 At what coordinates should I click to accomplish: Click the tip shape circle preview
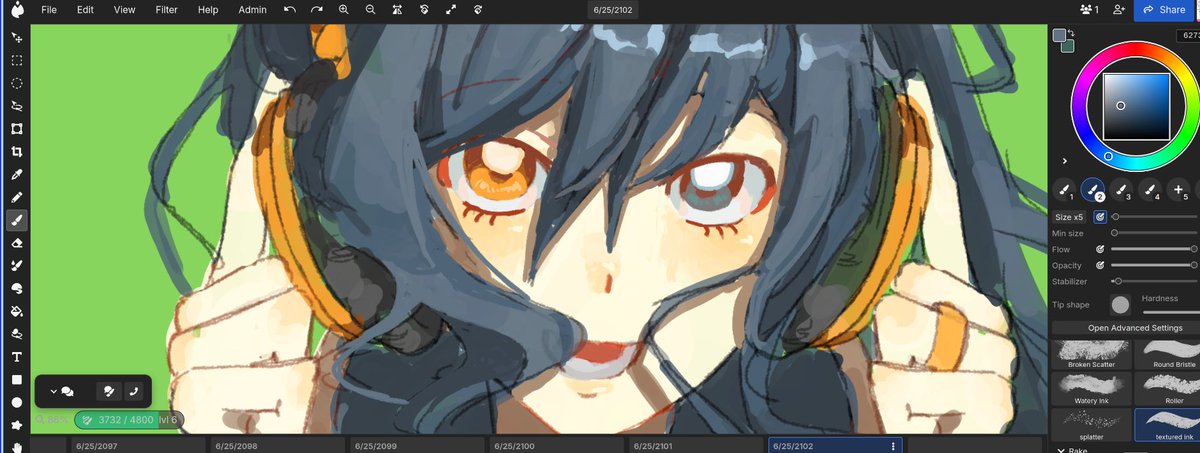(1120, 305)
